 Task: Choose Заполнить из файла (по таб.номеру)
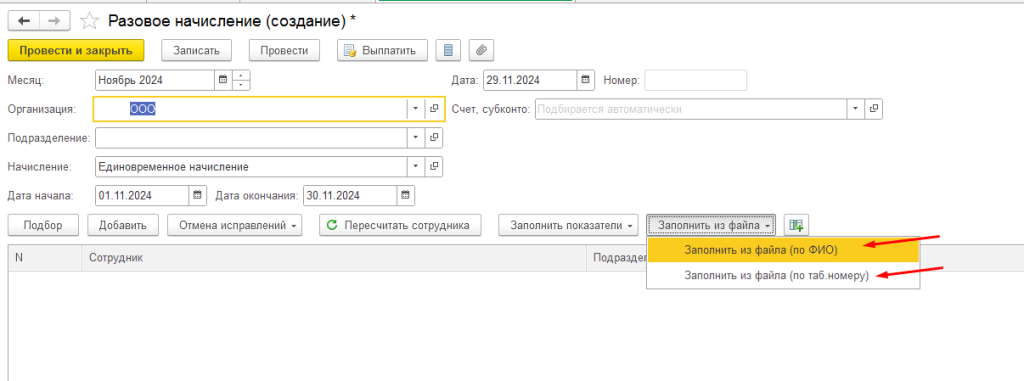(783, 276)
